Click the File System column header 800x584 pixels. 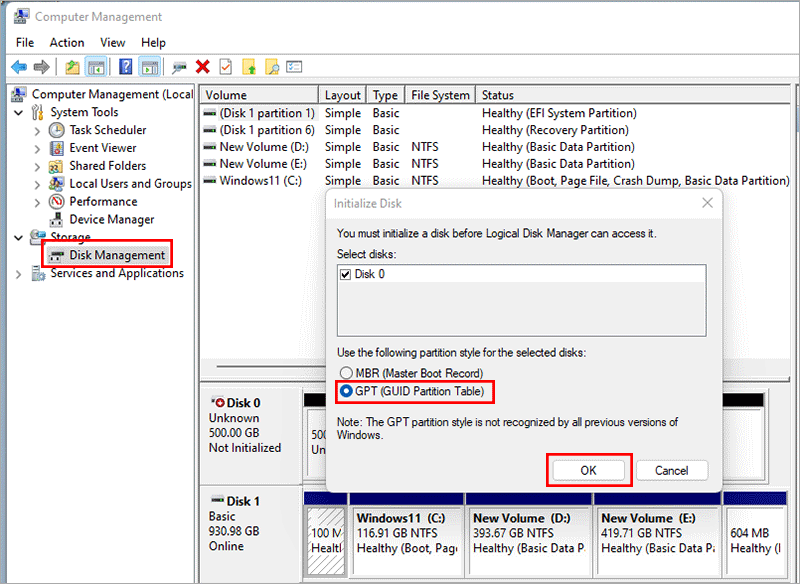point(439,95)
